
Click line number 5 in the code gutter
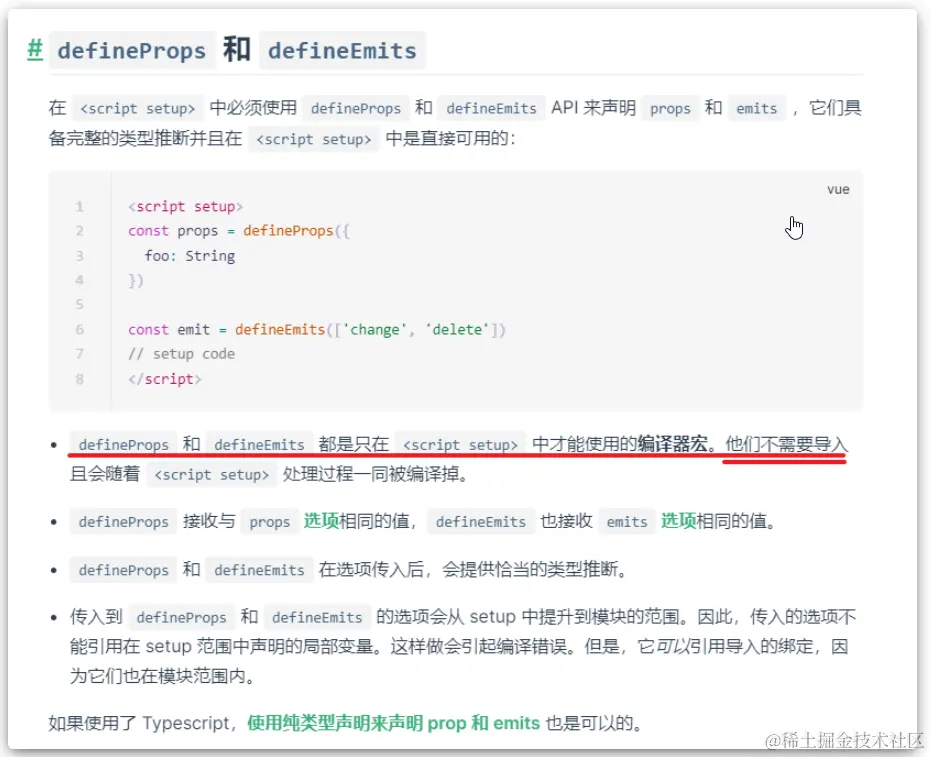click(x=80, y=305)
